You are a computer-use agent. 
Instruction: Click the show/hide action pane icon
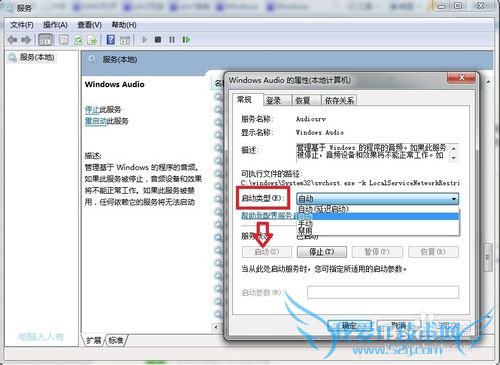125,40
